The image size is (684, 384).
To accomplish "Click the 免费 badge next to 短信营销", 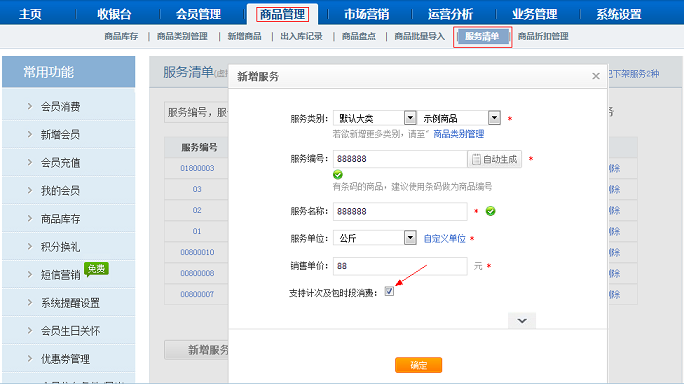I will pos(96,269).
